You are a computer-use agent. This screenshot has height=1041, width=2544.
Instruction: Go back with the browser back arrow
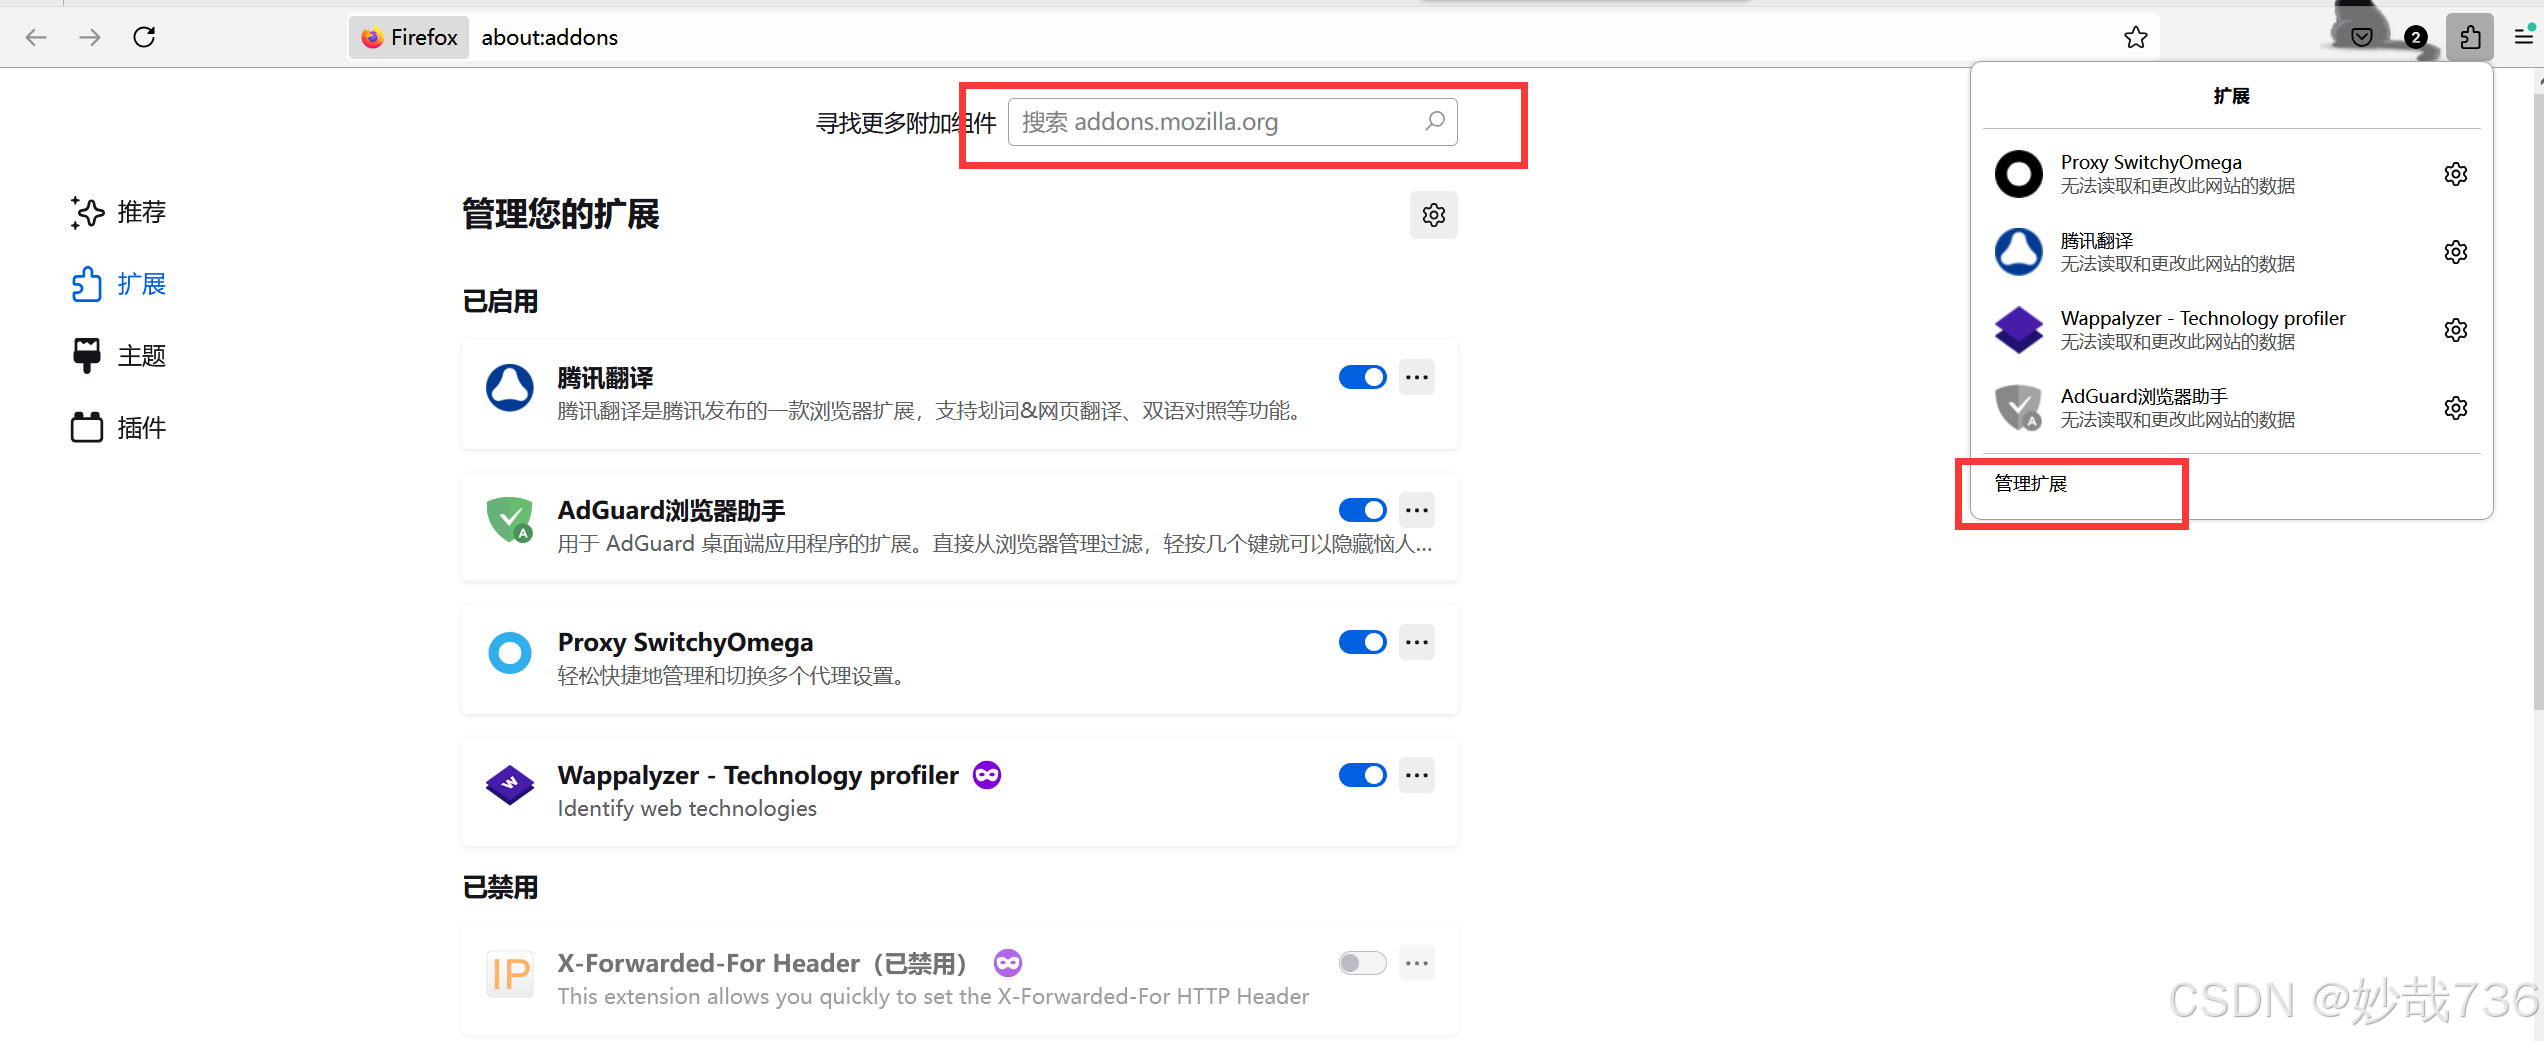36,37
